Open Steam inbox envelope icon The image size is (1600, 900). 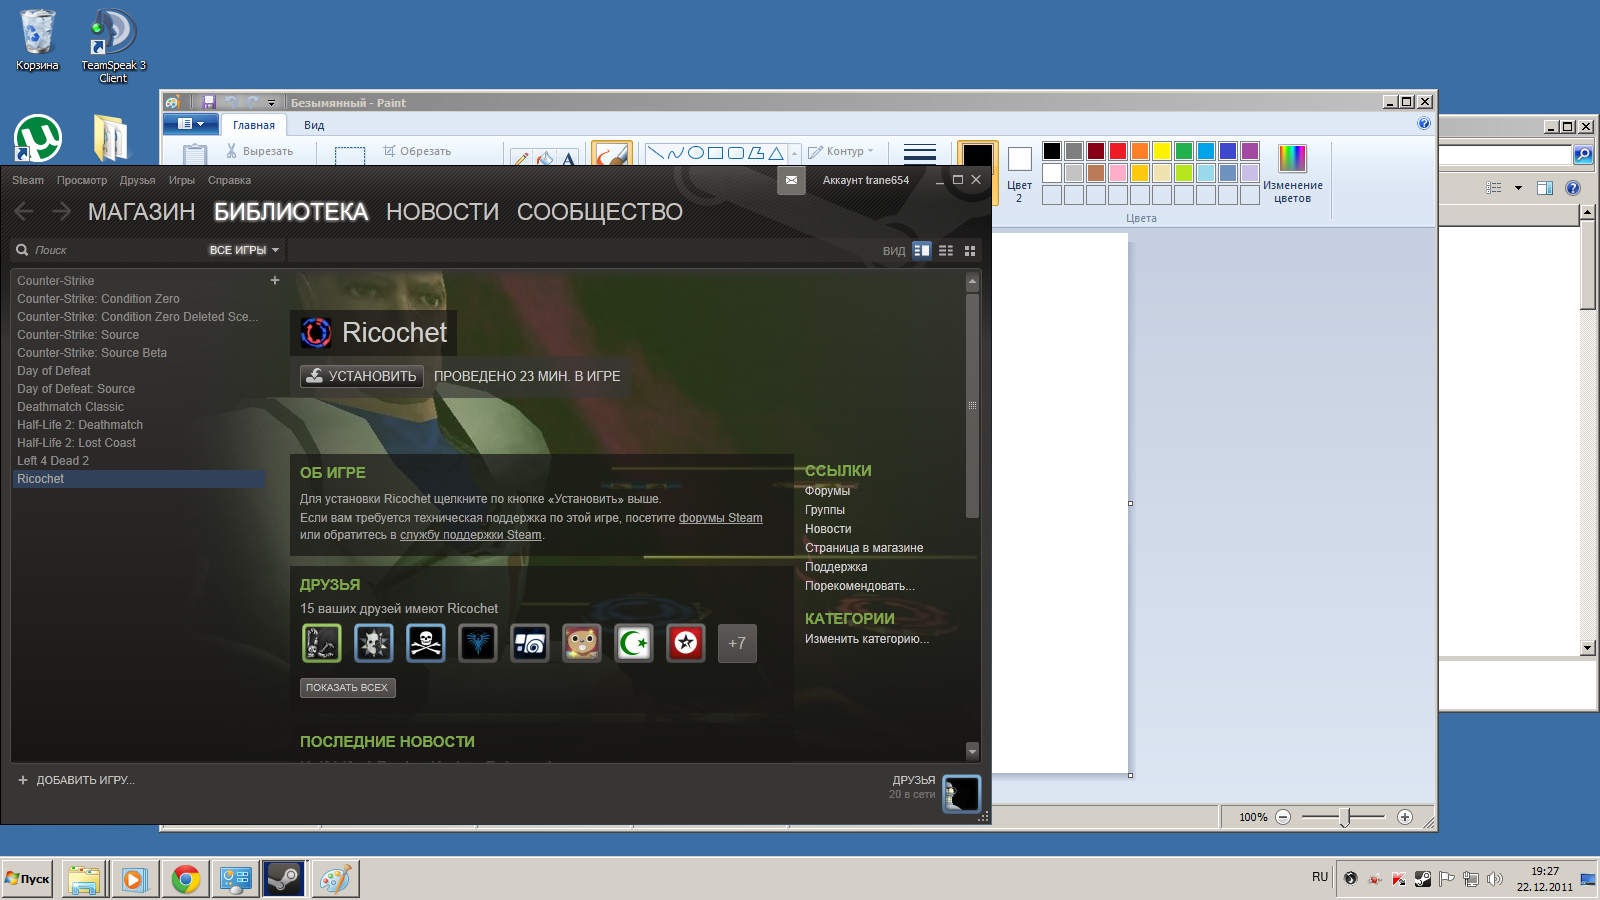(x=791, y=180)
